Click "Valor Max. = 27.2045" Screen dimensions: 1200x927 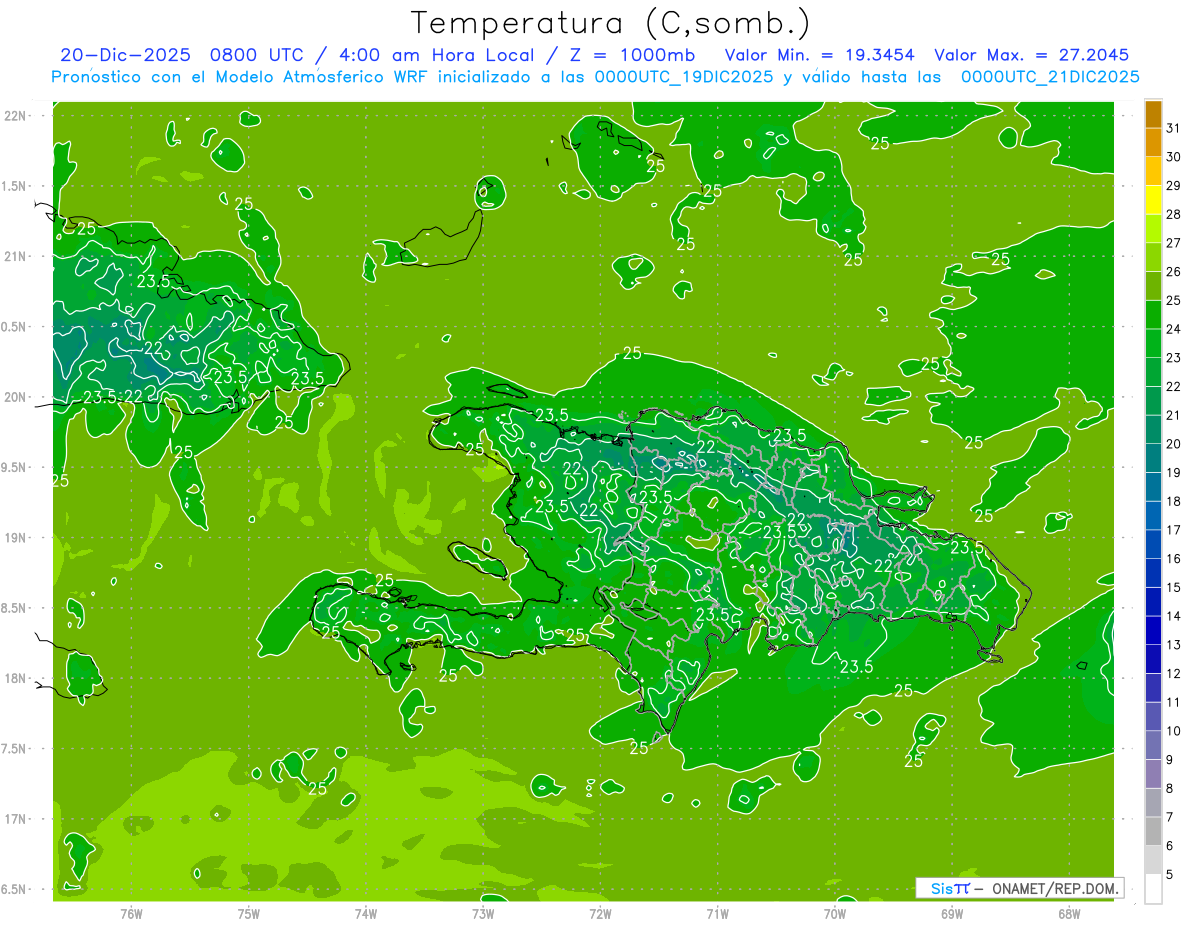[x=1031, y=55]
